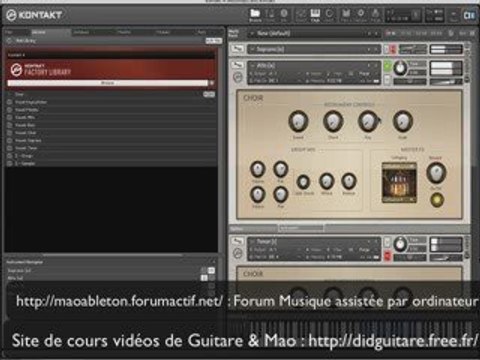Click the wrench edit icon of the Alto instrument

237,64
